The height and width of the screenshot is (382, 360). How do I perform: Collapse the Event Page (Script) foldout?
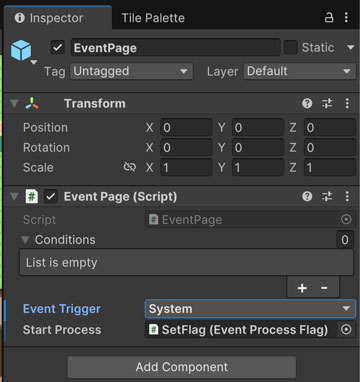point(14,197)
